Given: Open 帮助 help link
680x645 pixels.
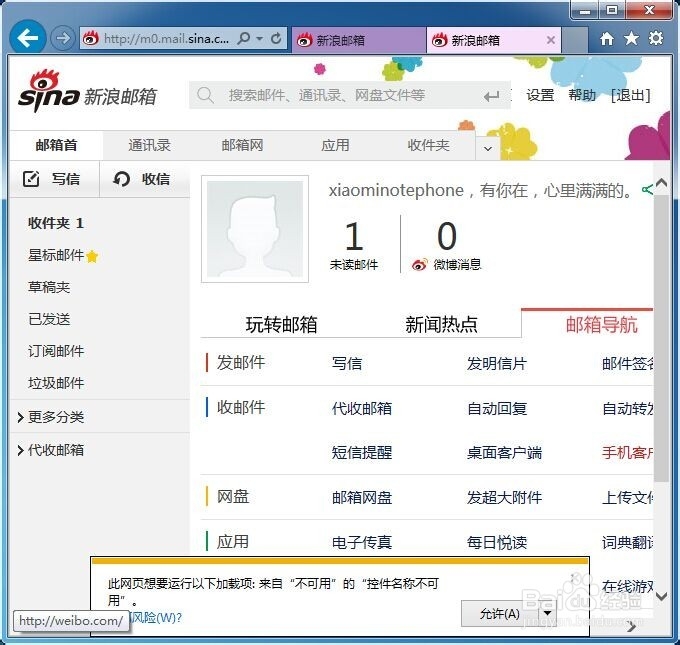Looking at the screenshot, I should (x=582, y=95).
